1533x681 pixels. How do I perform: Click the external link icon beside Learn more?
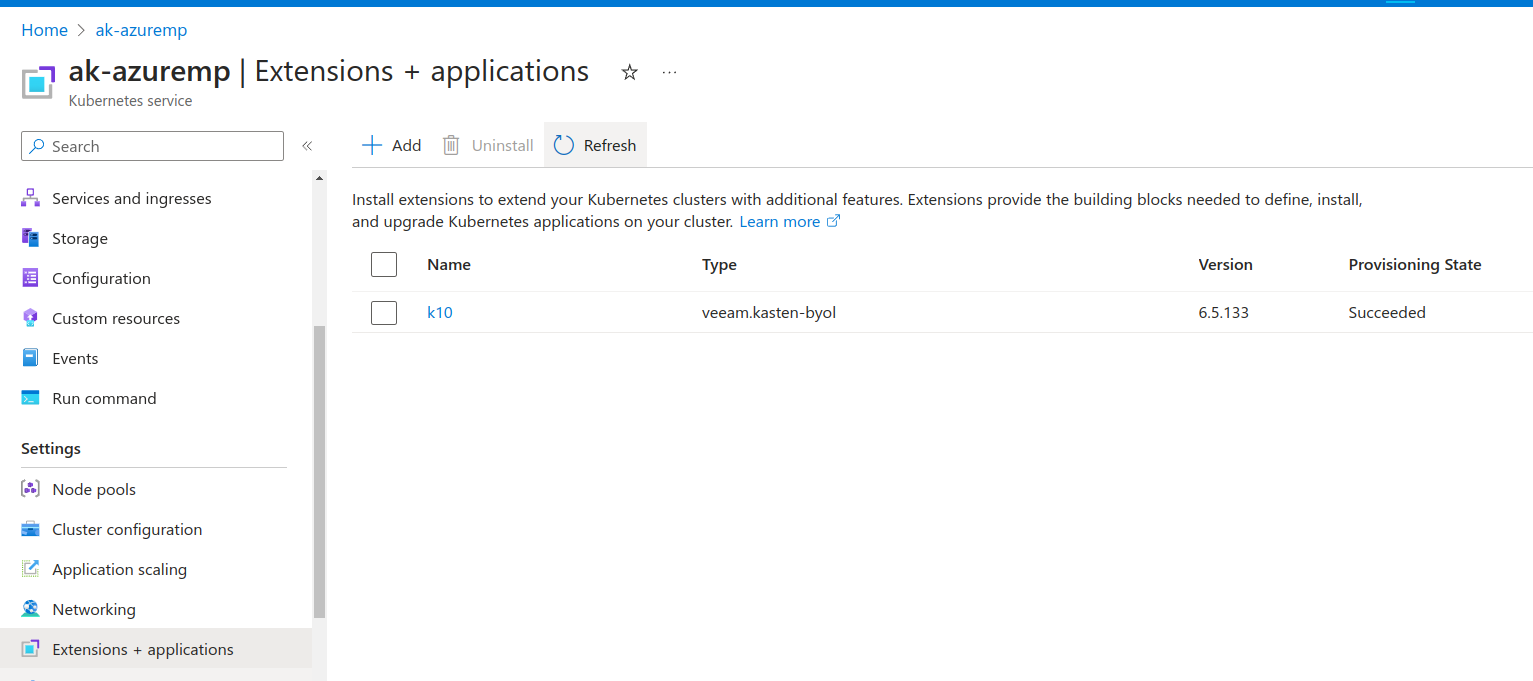pos(833,221)
